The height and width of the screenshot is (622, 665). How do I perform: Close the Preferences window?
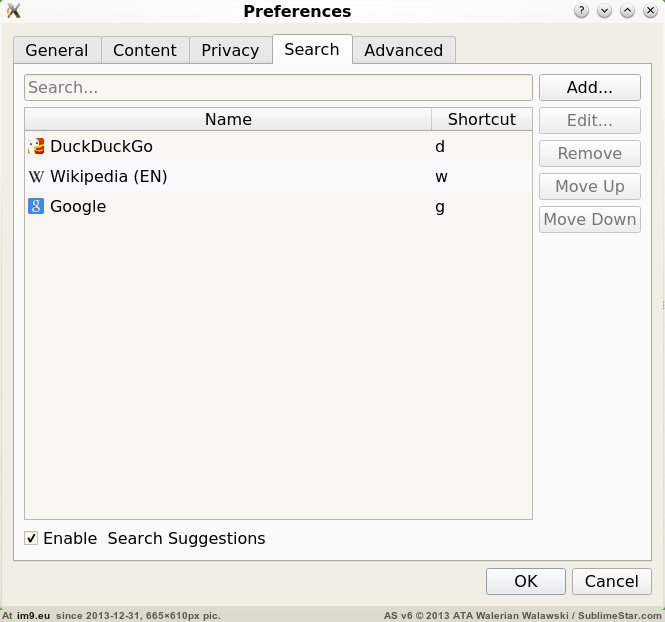(650, 11)
